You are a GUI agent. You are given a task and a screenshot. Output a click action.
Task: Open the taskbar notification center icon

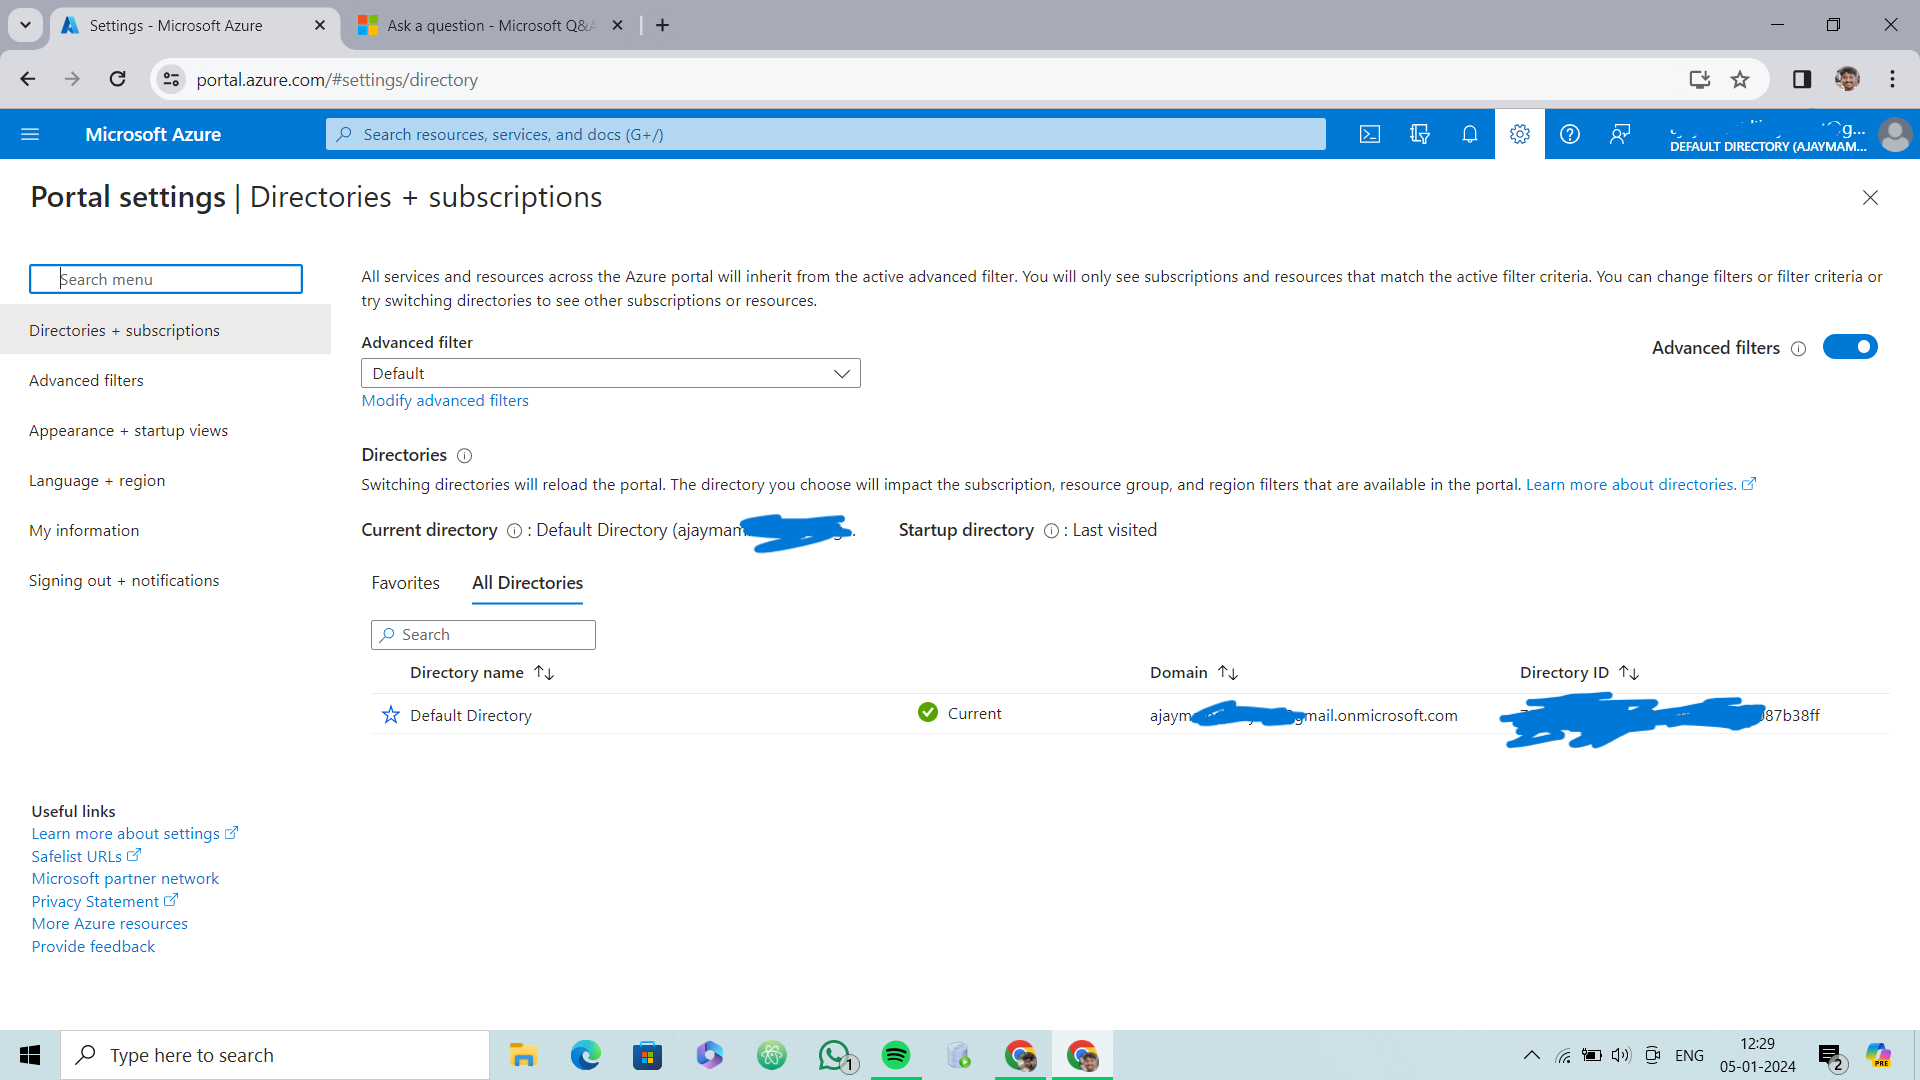[1831, 1057]
